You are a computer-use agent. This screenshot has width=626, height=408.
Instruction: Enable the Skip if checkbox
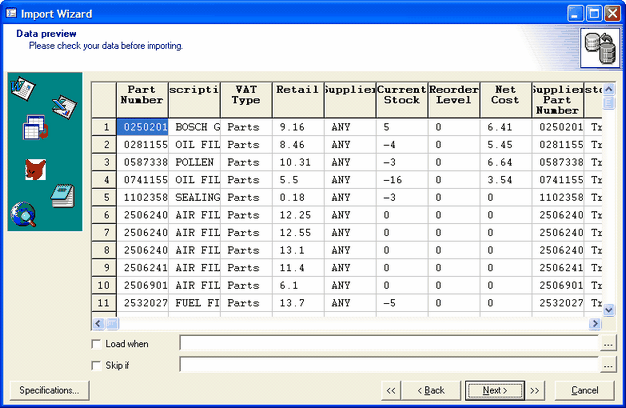(x=96, y=365)
